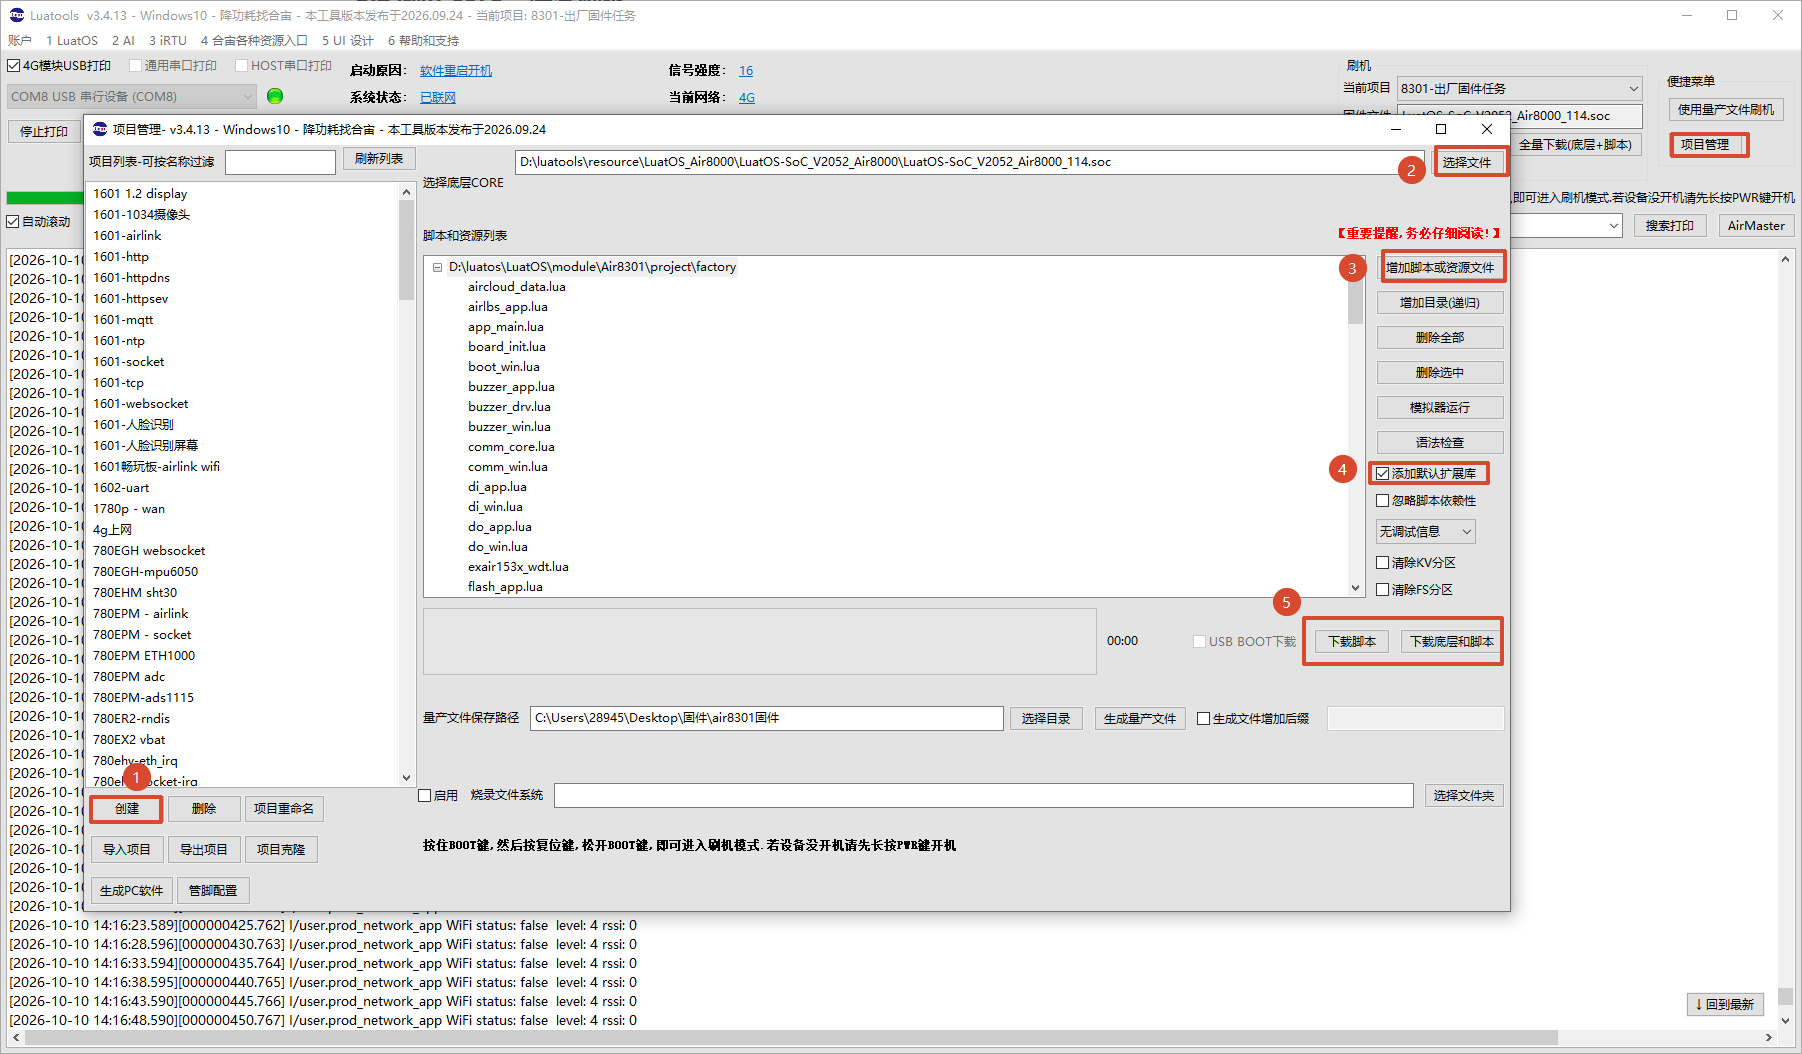Image resolution: width=1802 pixels, height=1054 pixels.
Task: Toggle the HOST串口打印 checkbox
Action: pyautogui.click(x=242, y=66)
